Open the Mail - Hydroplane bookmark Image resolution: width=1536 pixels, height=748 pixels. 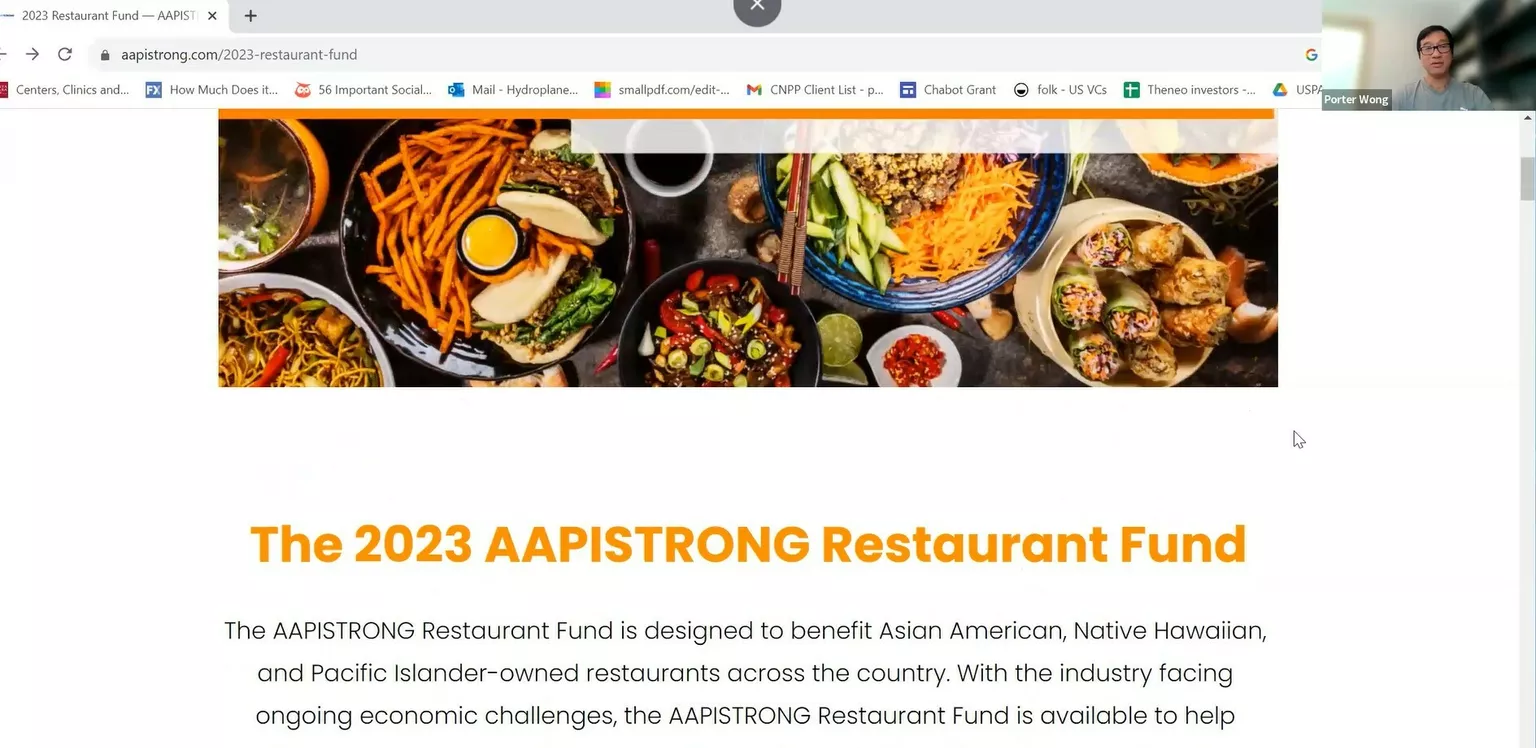pyautogui.click(x=513, y=90)
